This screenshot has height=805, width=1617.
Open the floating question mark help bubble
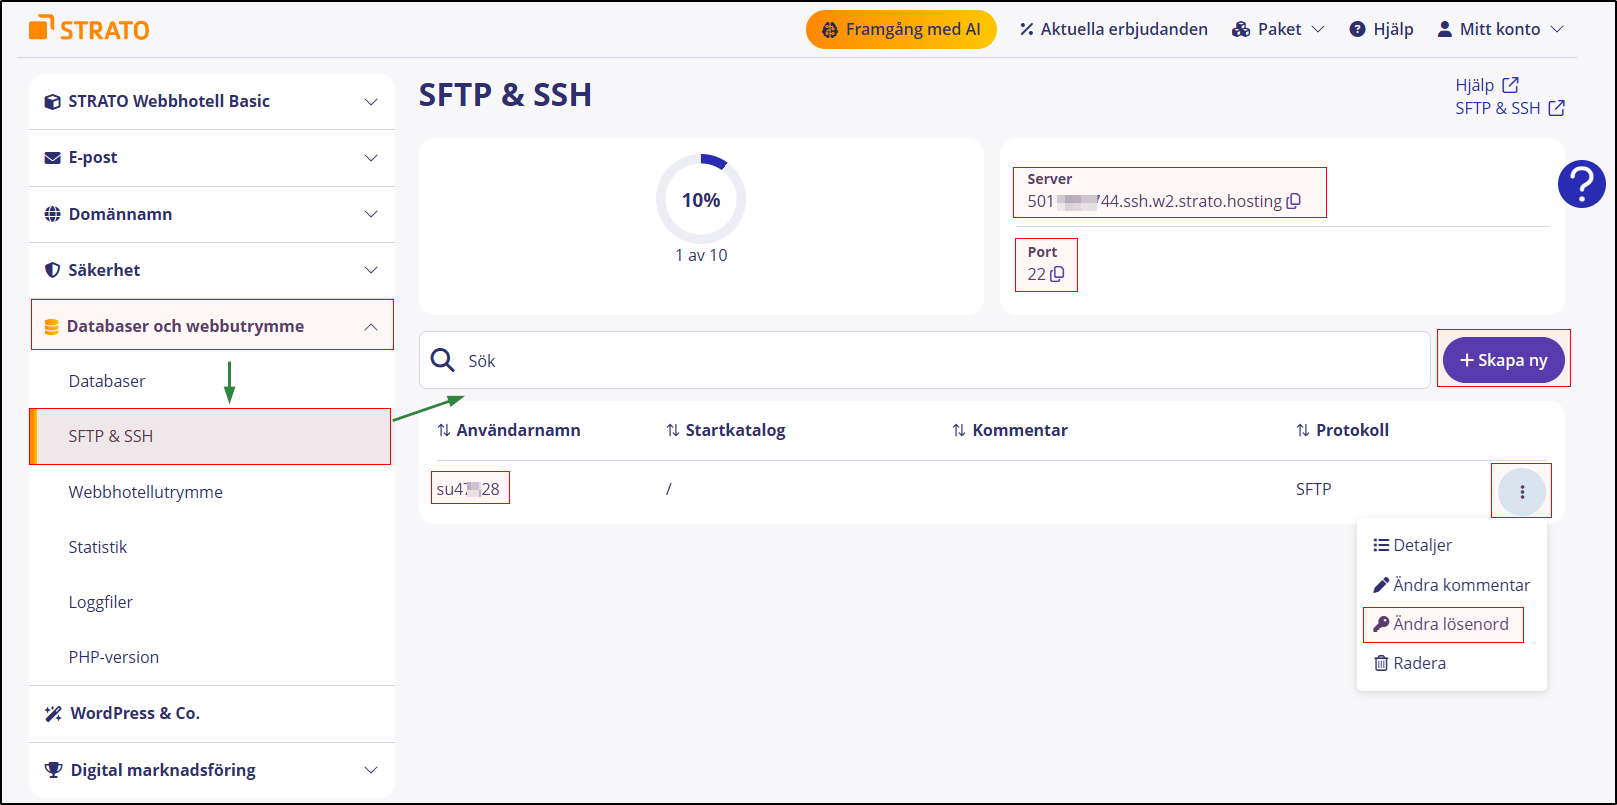1581,184
